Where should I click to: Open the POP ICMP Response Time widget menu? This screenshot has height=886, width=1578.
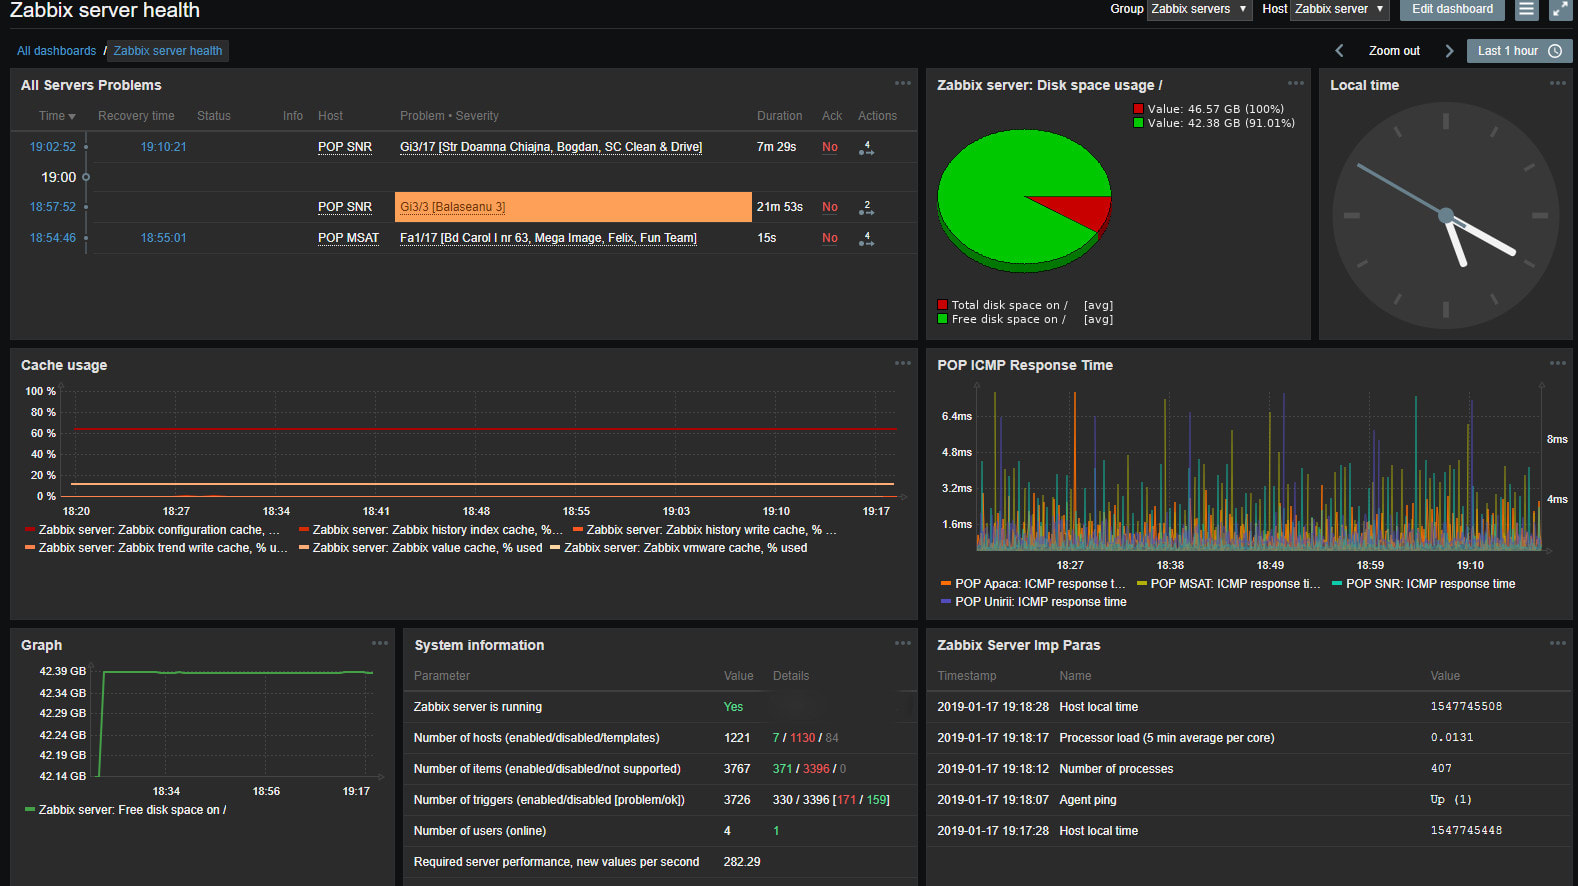(1557, 364)
